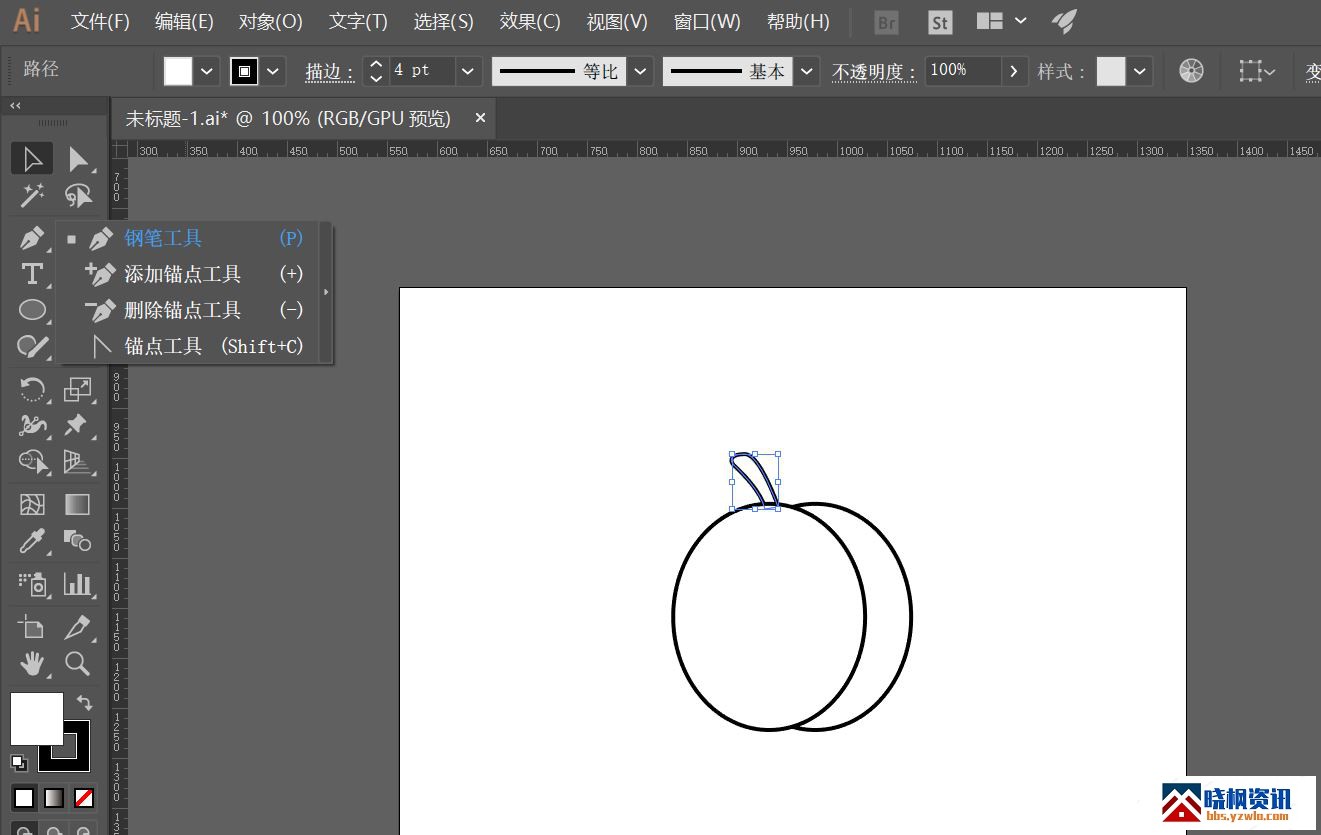Set paint mode to None
The width and height of the screenshot is (1321, 835).
[x=84, y=798]
